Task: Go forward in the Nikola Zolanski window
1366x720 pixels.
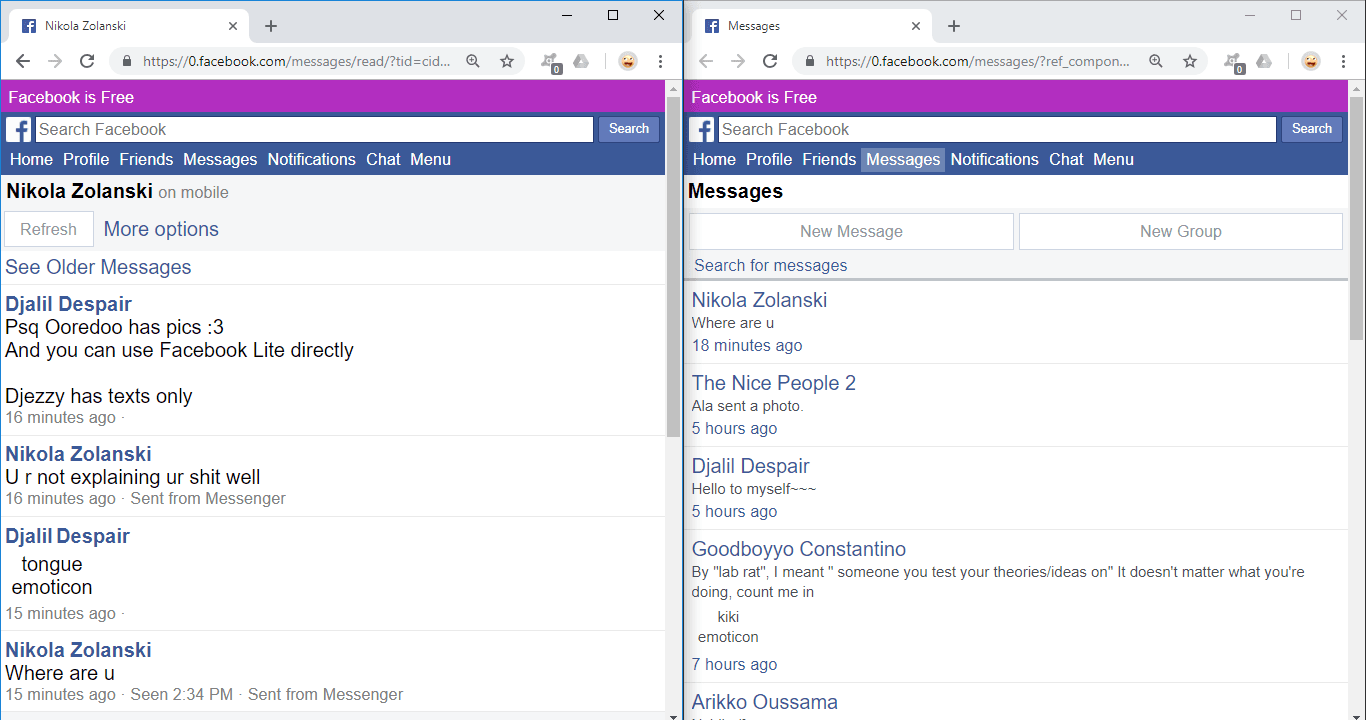Action: coord(55,61)
